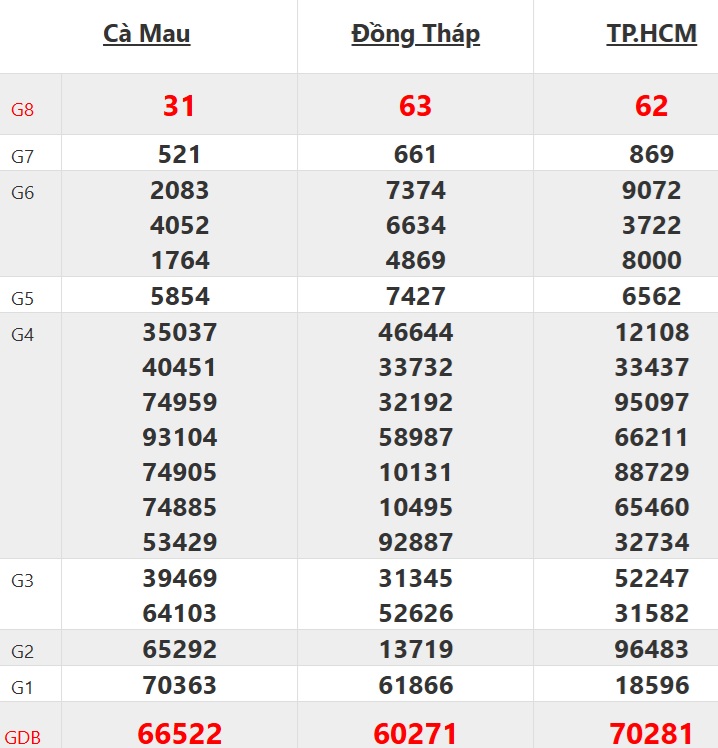The image size is (718, 748).
Task: Click TP.HCM special prize 70281
Action: tap(651, 733)
